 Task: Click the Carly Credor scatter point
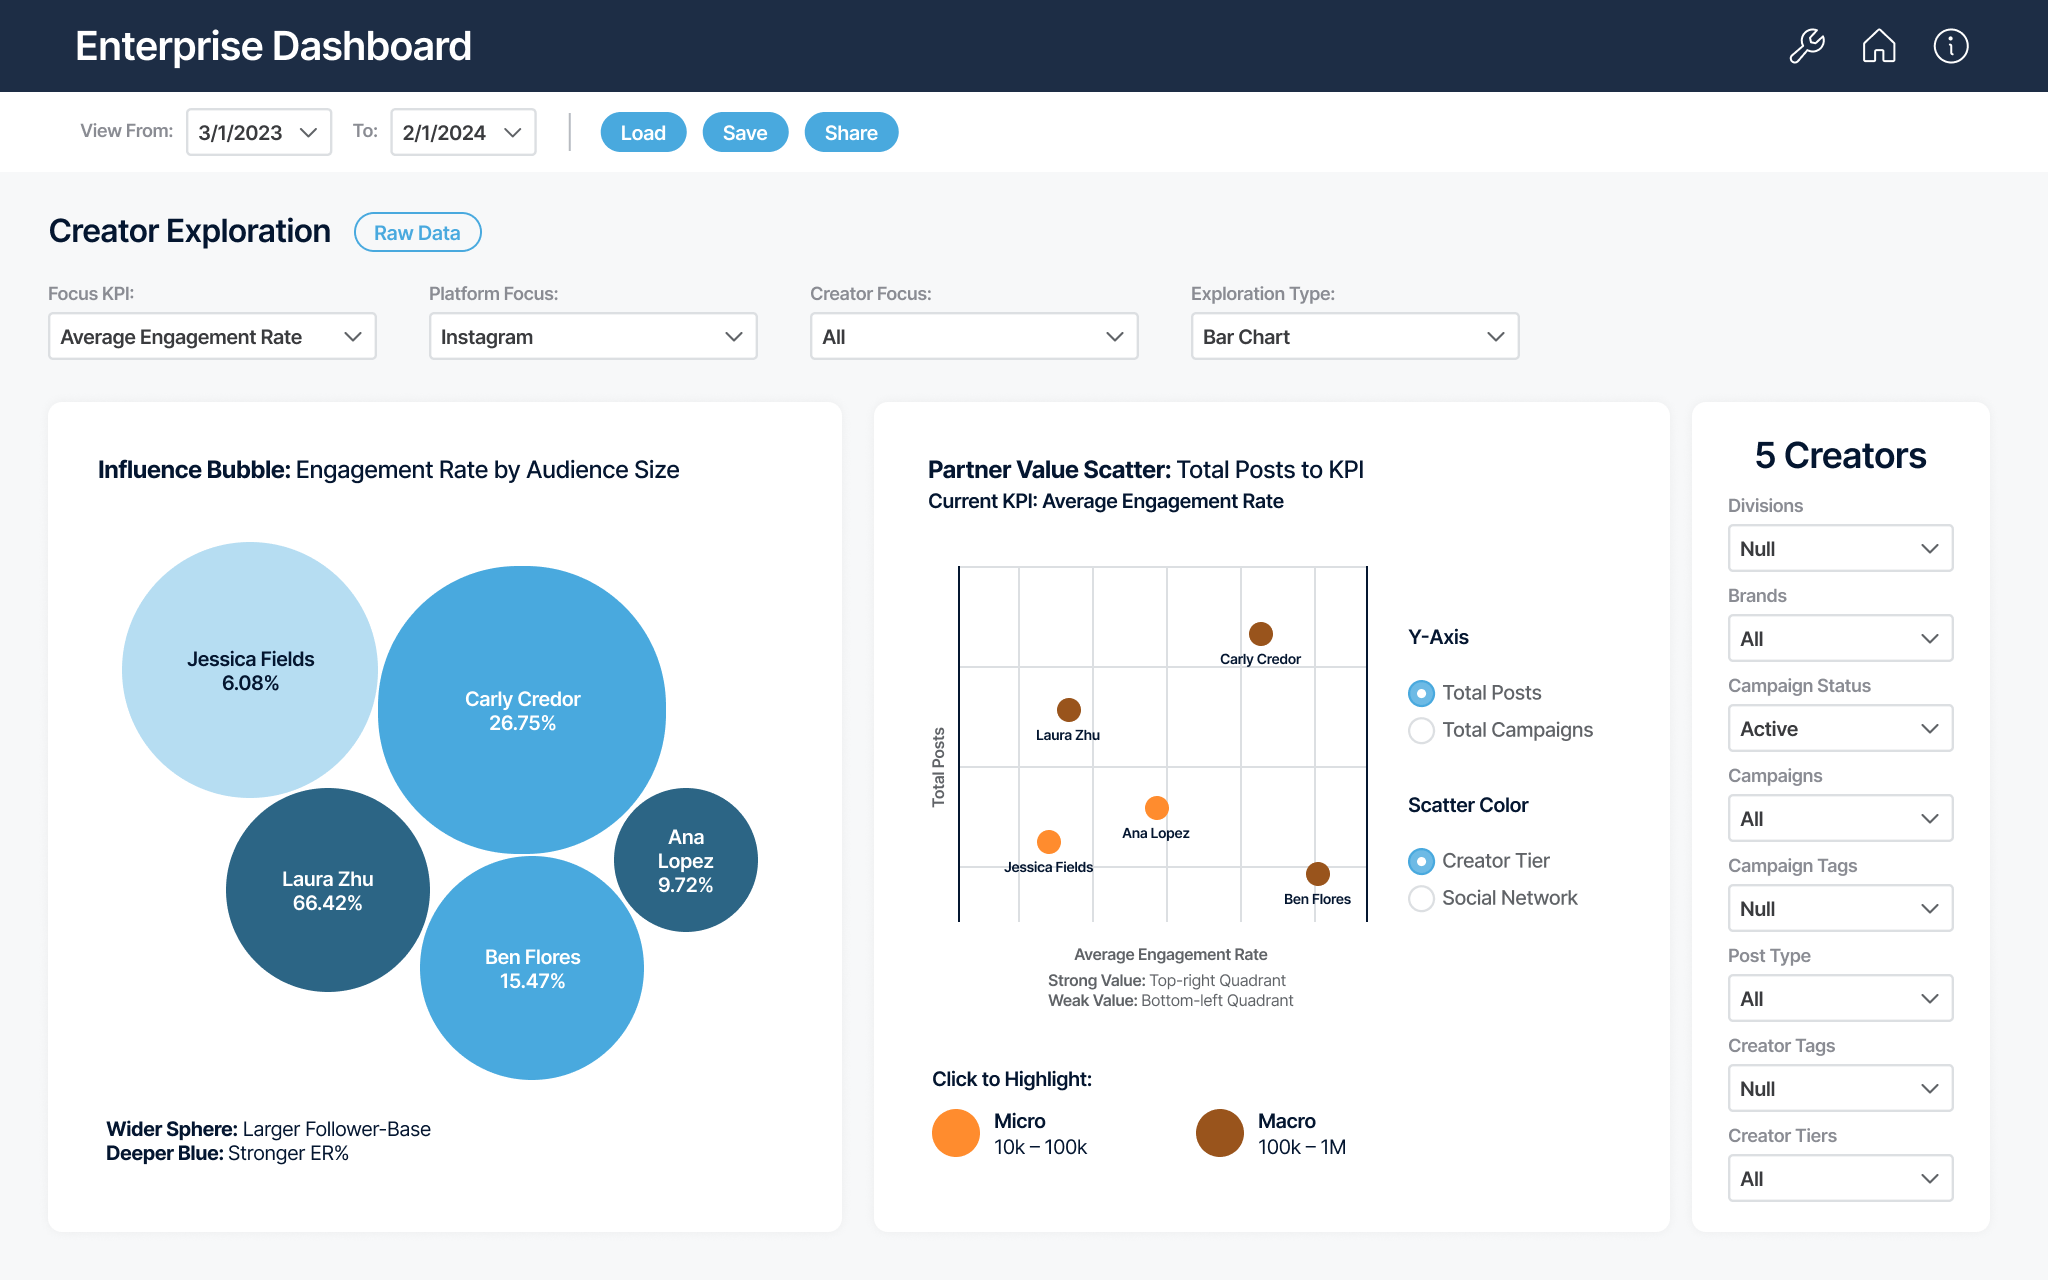coord(1261,634)
